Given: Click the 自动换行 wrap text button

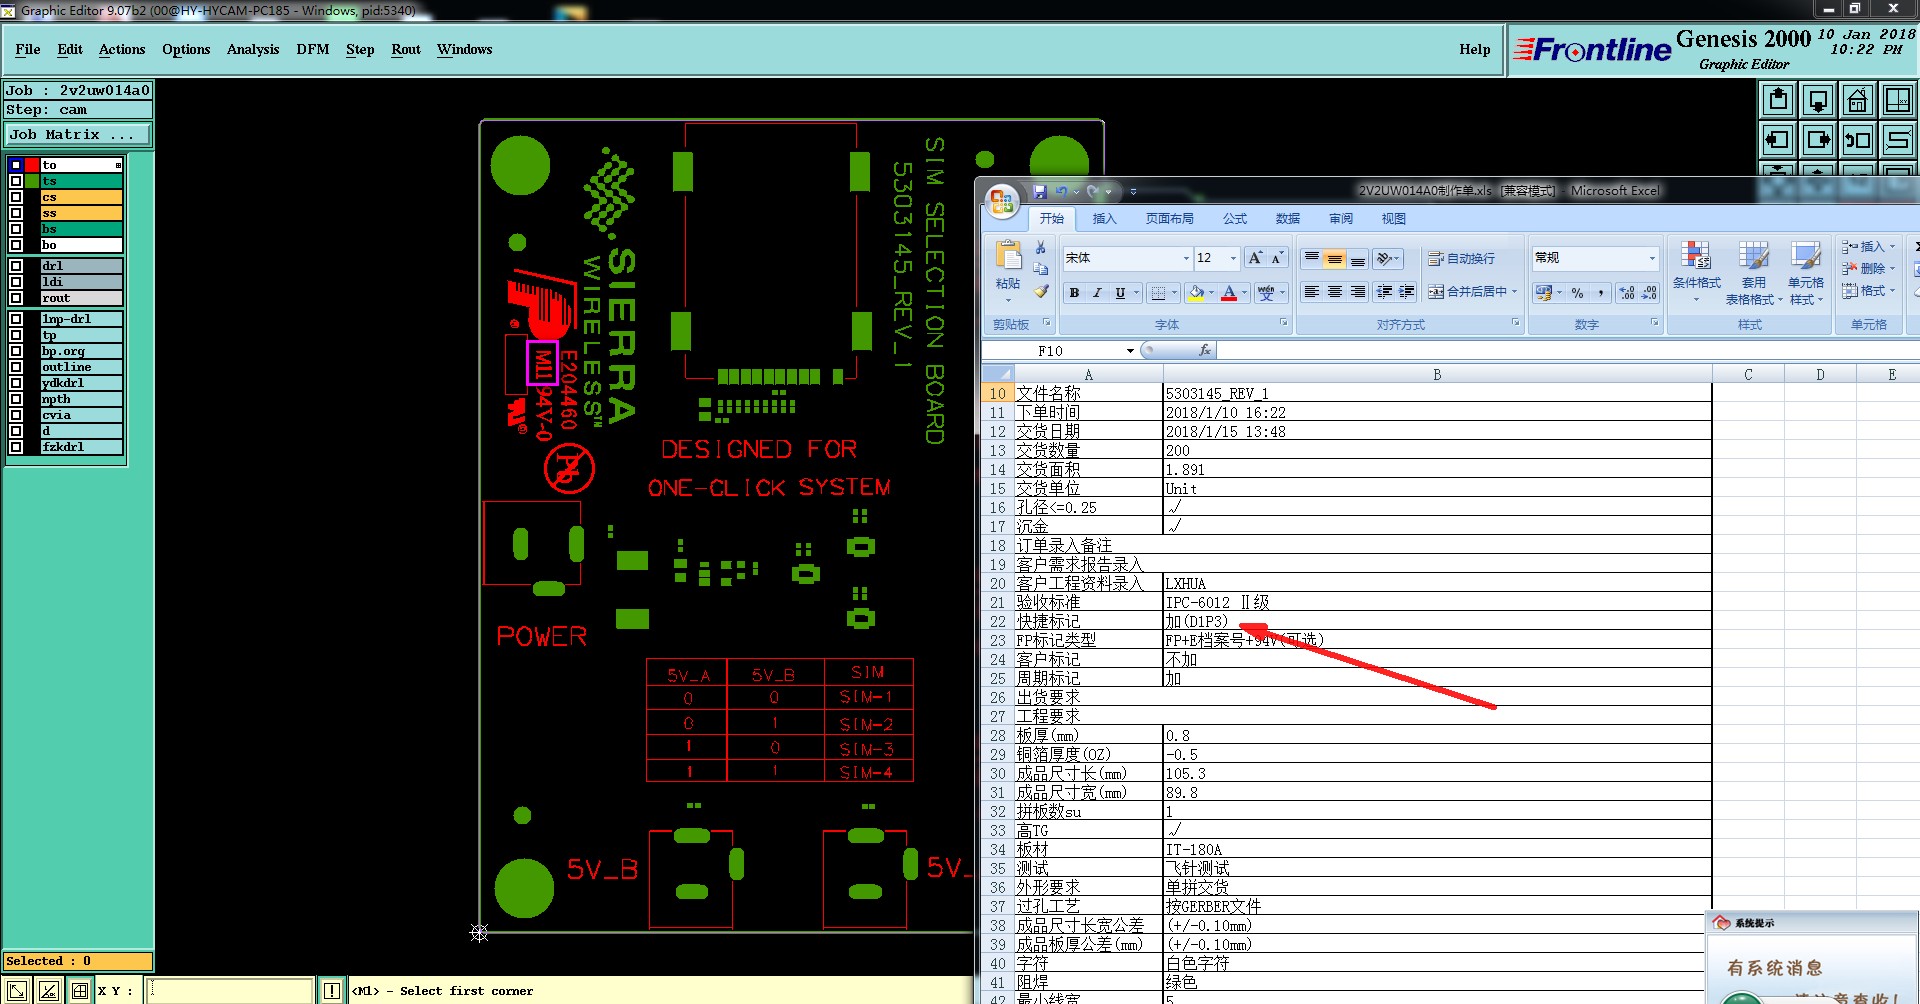Looking at the screenshot, I should click(x=1462, y=258).
